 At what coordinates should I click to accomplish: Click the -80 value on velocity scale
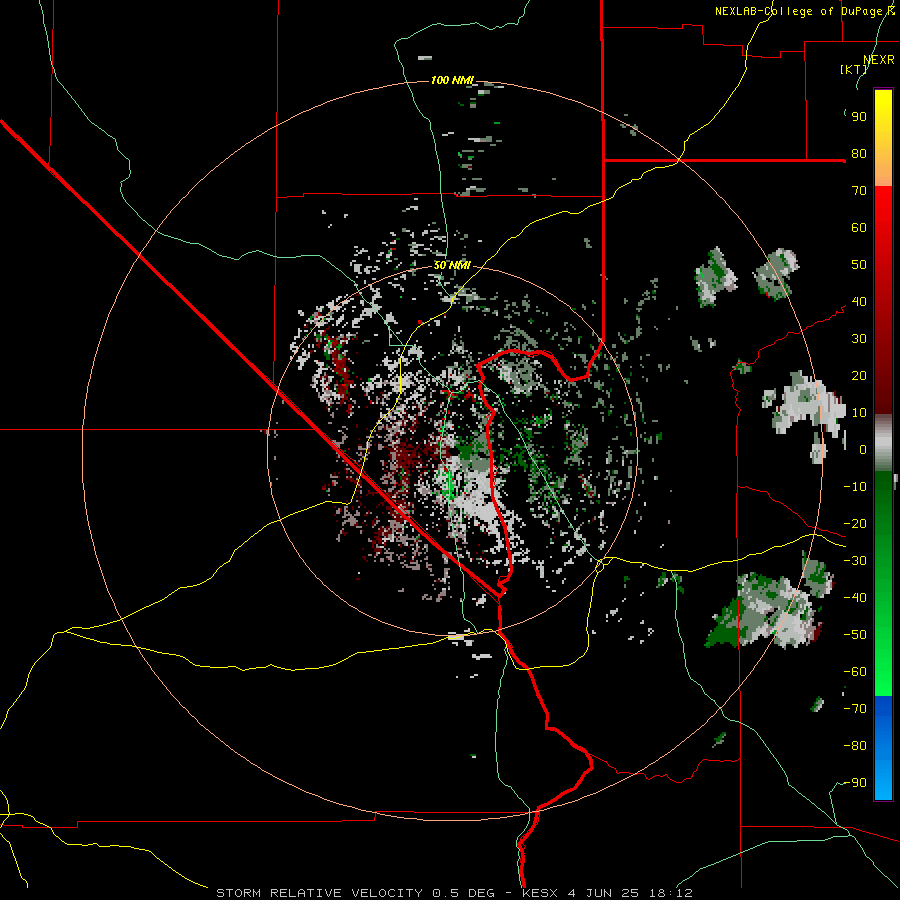[855, 746]
